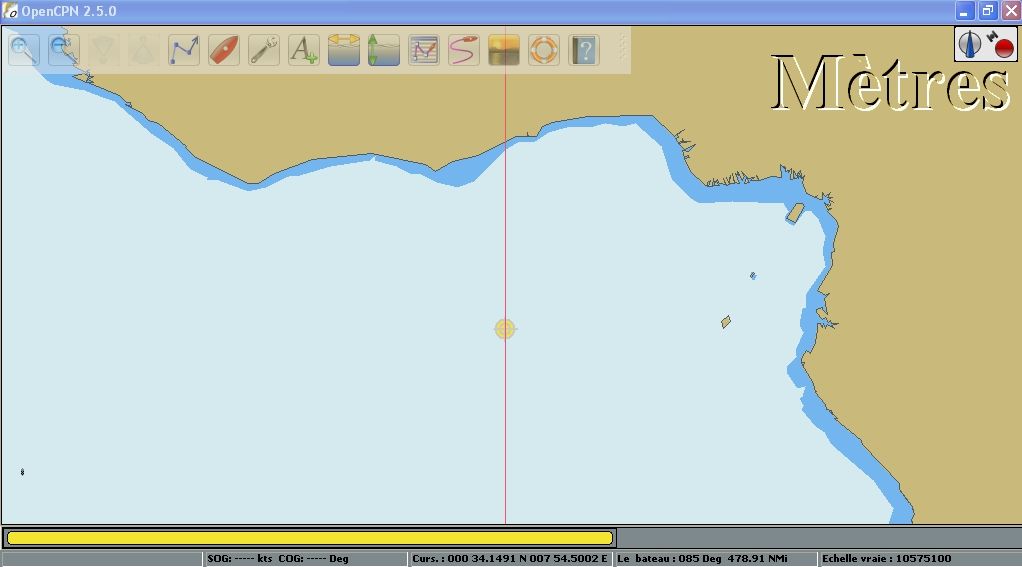The height and width of the screenshot is (567, 1022).
Task: Click the red GPS status indicator
Action: [1002, 45]
